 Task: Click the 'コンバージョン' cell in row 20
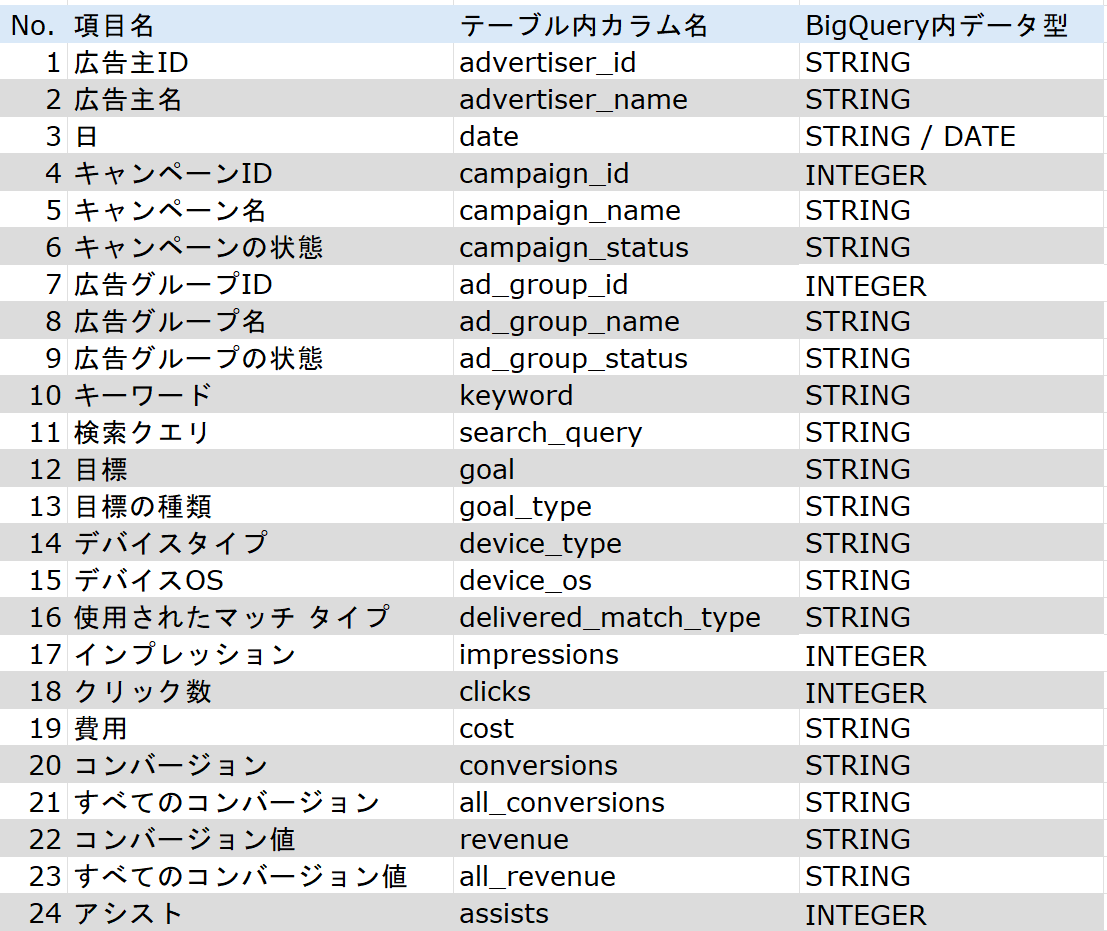[260, 765]
